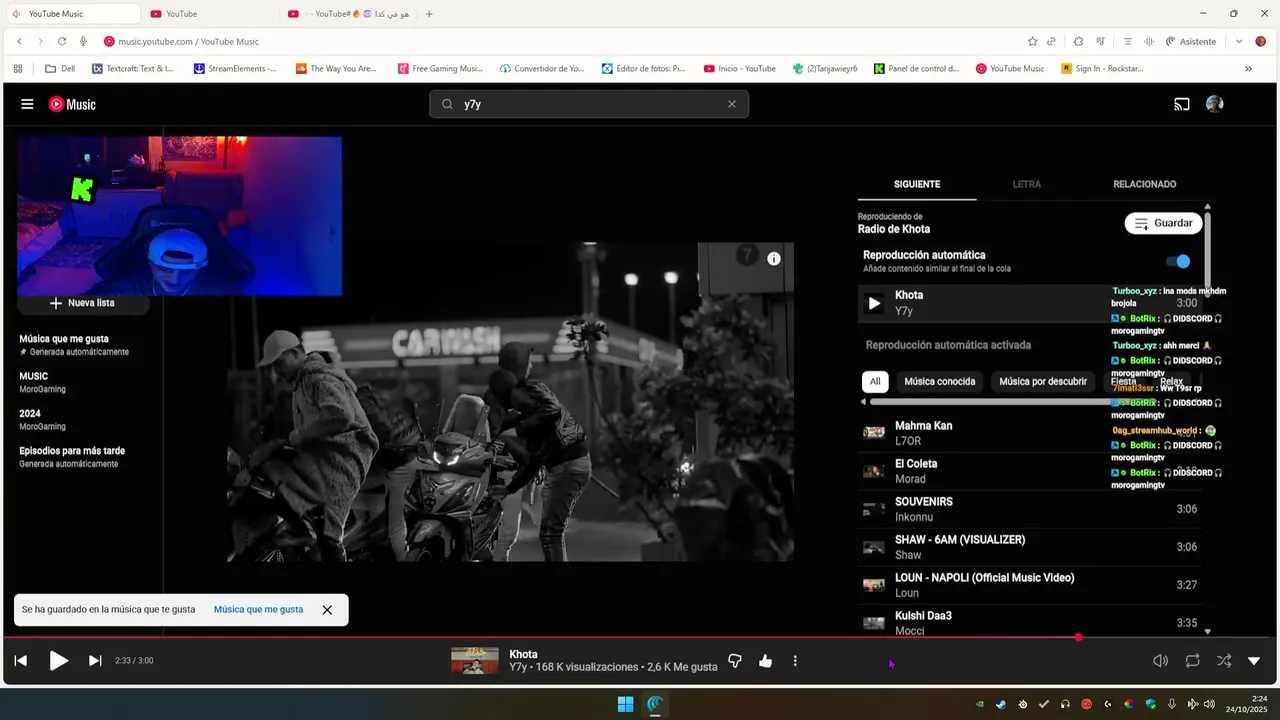
Task: Select the All filter chip
Action: coord(875,381)
